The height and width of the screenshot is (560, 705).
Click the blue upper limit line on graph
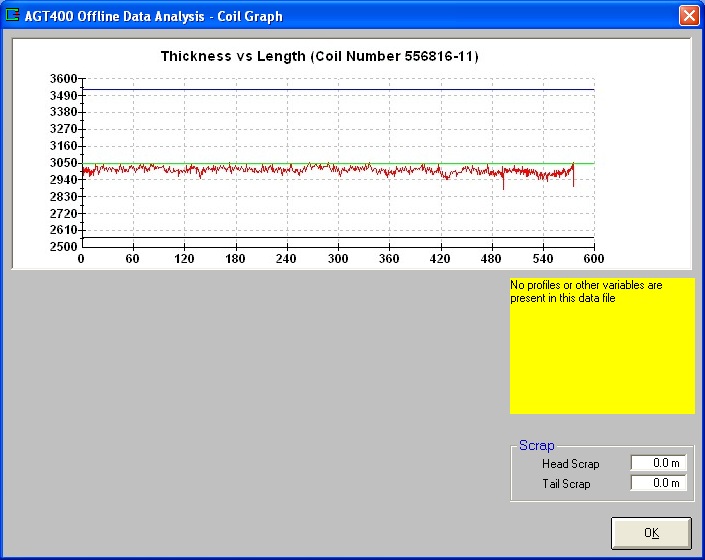(339, 89)
